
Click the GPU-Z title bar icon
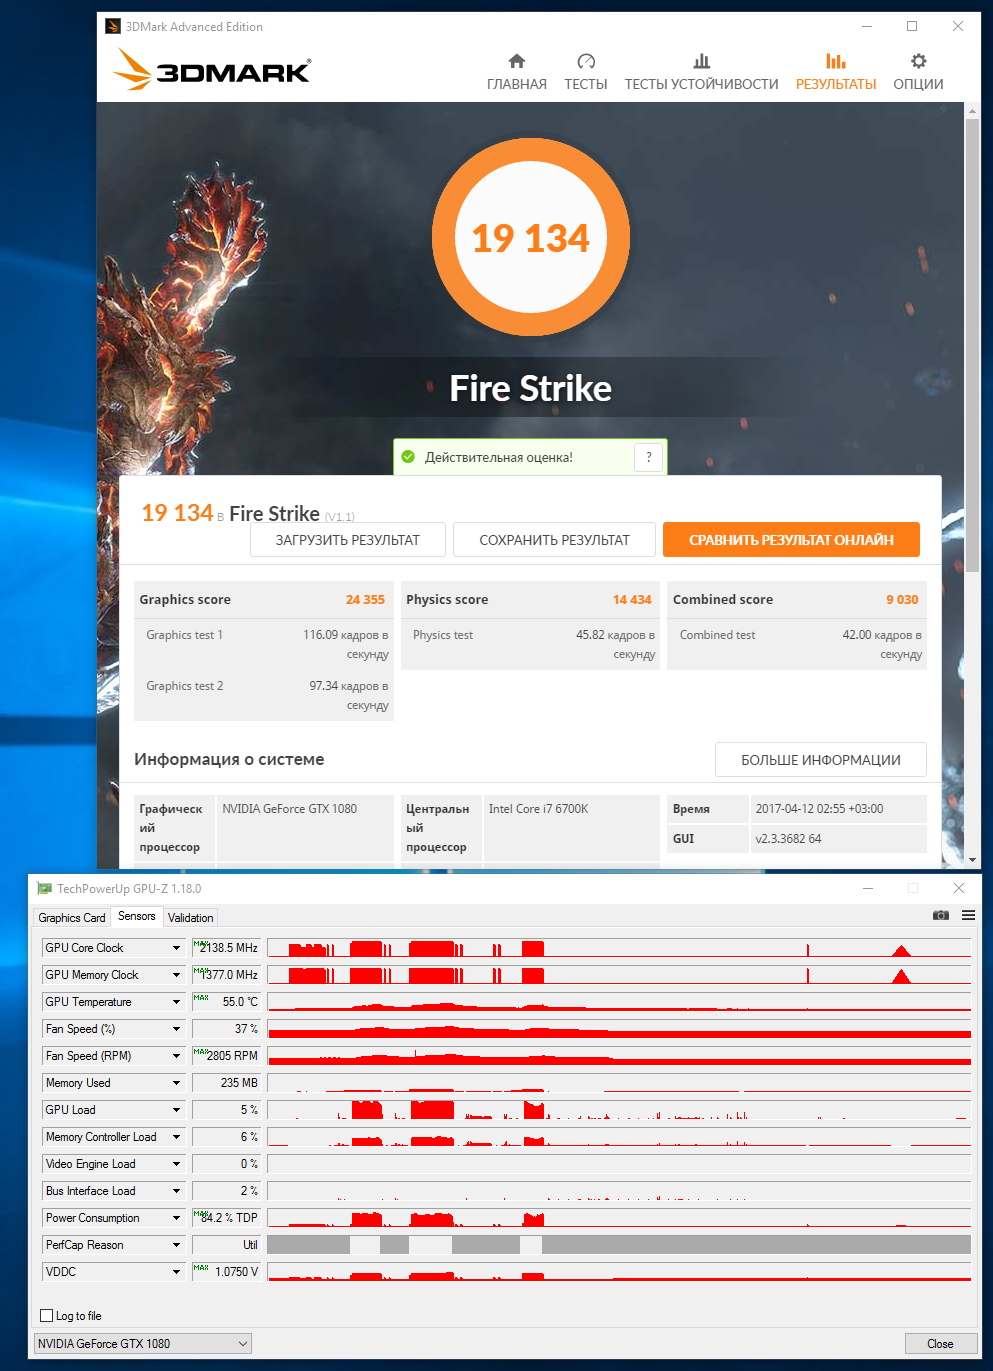tap(44, 888)
